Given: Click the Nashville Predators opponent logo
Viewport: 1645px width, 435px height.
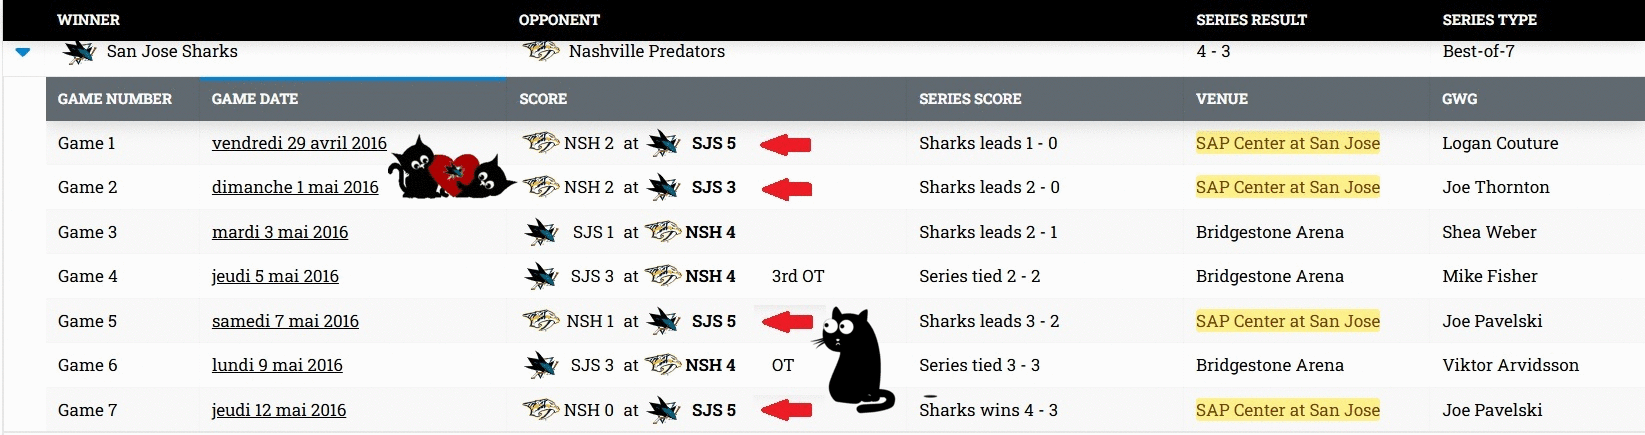Looking at the screenshot, I should (x=541, y=51).
